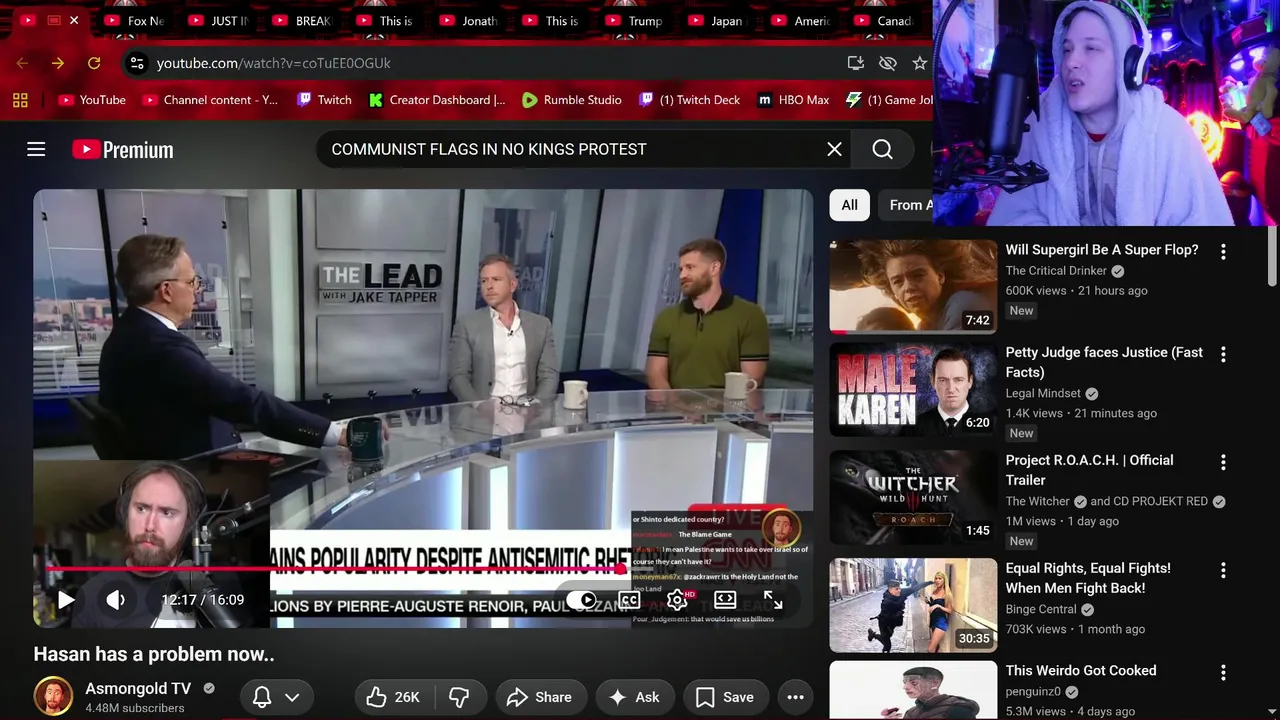Open player settings gear

point(677,600)
